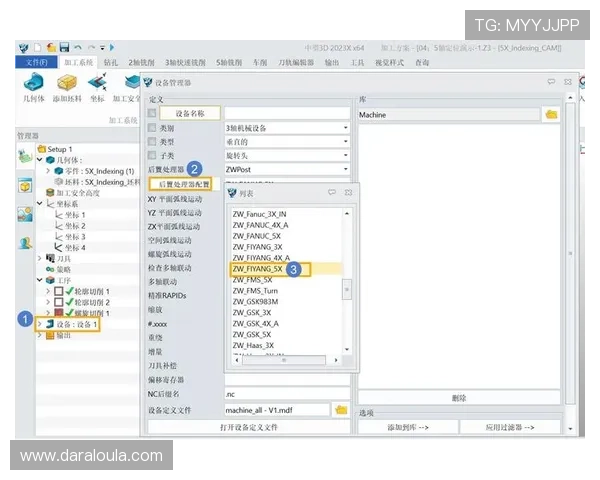
Task: Open the 文件(F) file menu
Action: click(x=37, y=62)
